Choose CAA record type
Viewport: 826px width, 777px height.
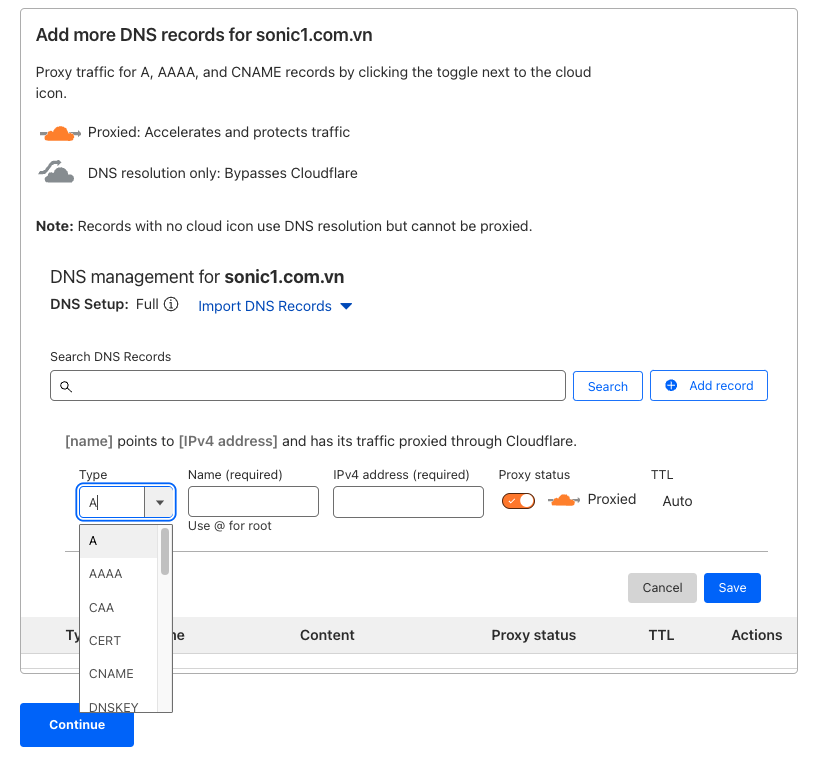(119, 607)
